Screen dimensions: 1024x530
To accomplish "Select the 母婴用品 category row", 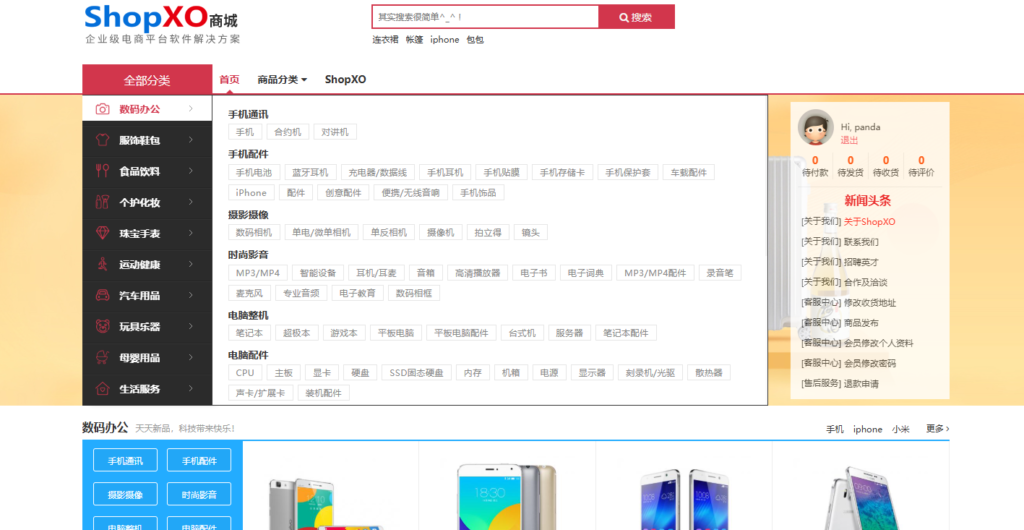I will [147, 358].
